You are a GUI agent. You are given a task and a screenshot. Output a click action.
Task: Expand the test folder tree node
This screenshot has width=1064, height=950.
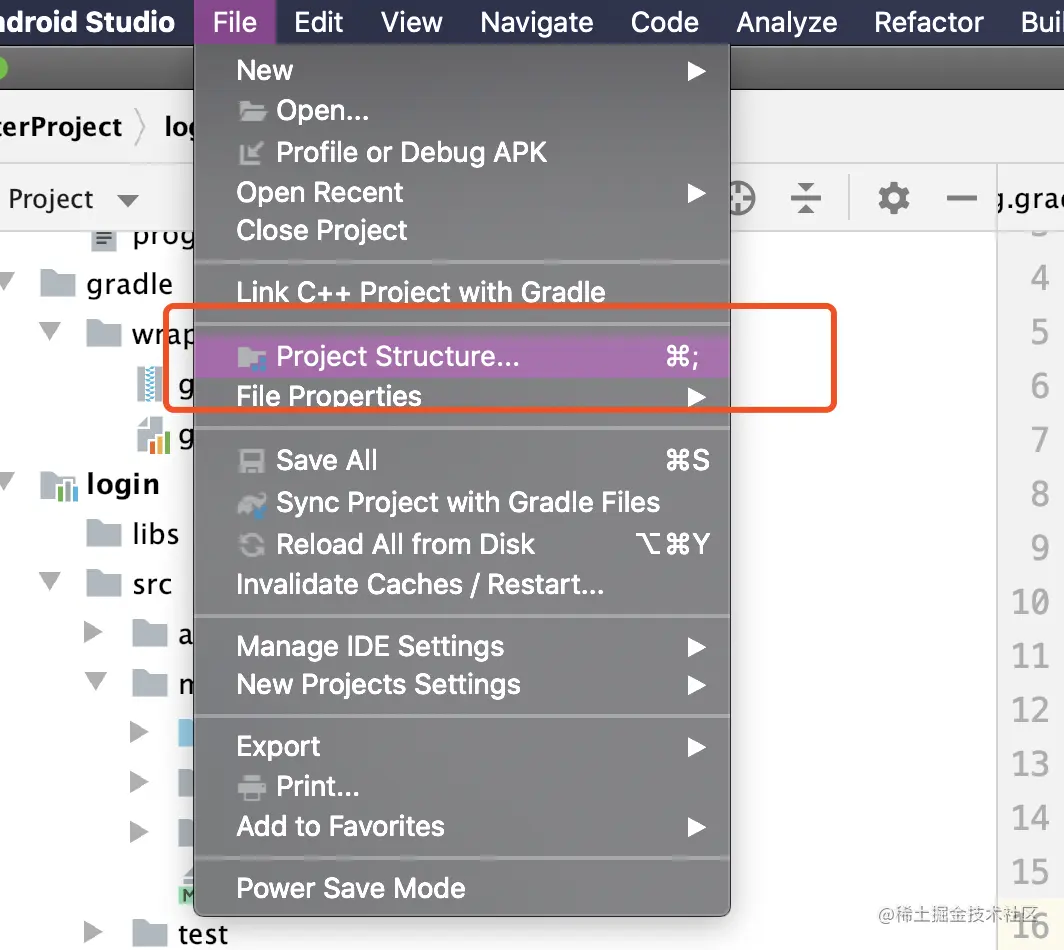(x=94, y=932)
